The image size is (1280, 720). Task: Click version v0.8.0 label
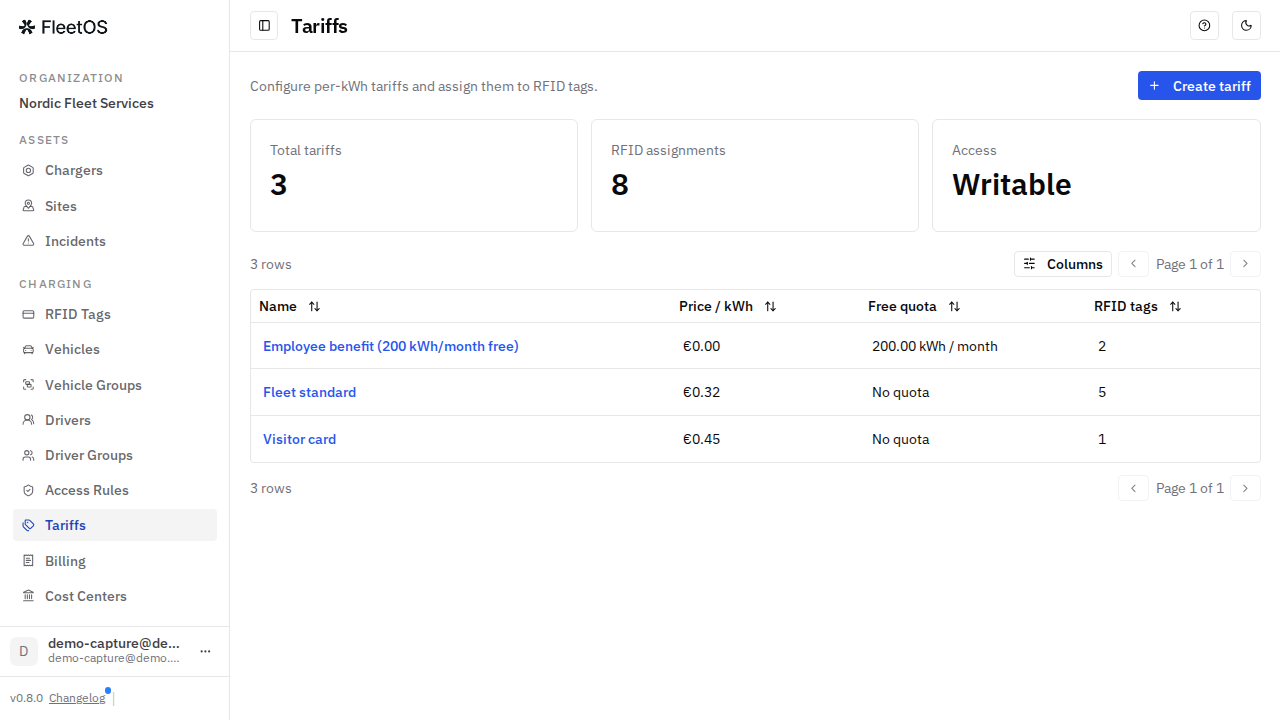click(x=26, y=698)
